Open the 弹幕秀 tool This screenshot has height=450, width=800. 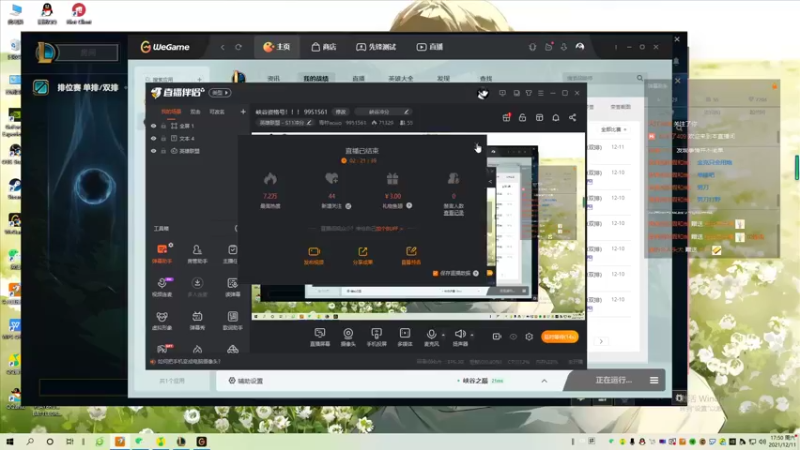[197, 321]
